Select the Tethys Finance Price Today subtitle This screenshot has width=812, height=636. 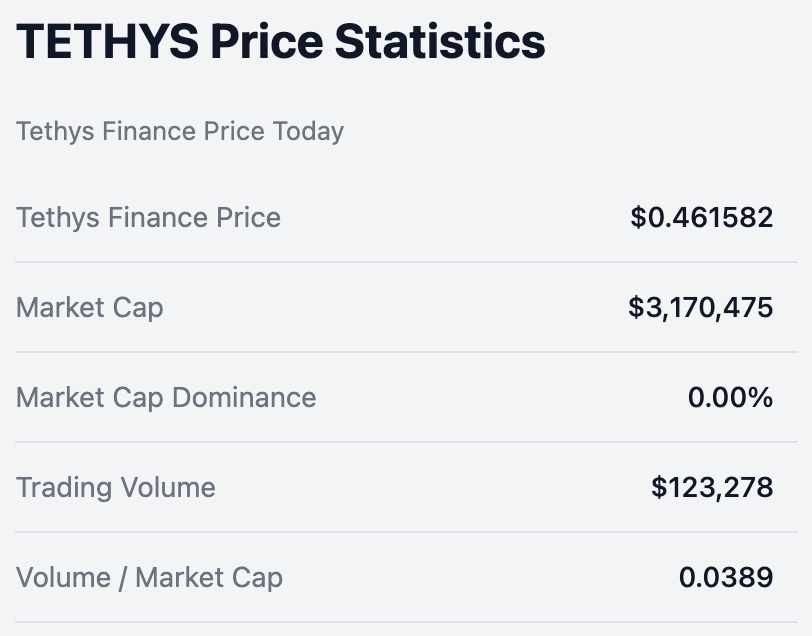click(x=180, y=132)
